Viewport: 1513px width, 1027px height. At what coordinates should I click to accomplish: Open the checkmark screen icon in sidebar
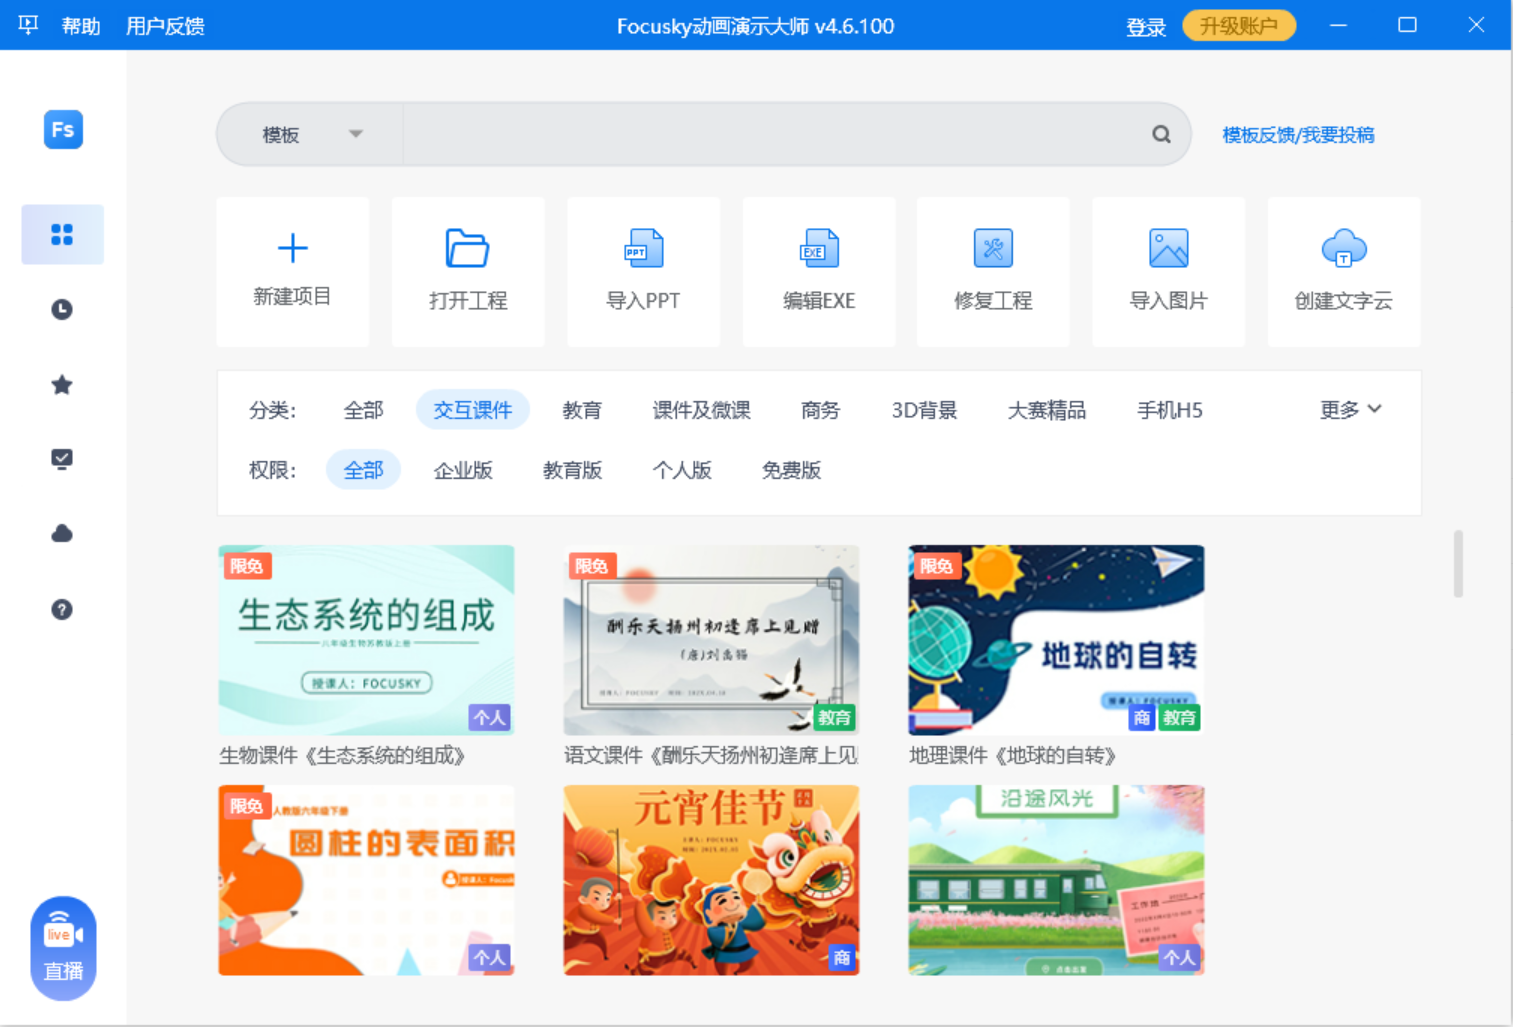(x=62, y=459)
